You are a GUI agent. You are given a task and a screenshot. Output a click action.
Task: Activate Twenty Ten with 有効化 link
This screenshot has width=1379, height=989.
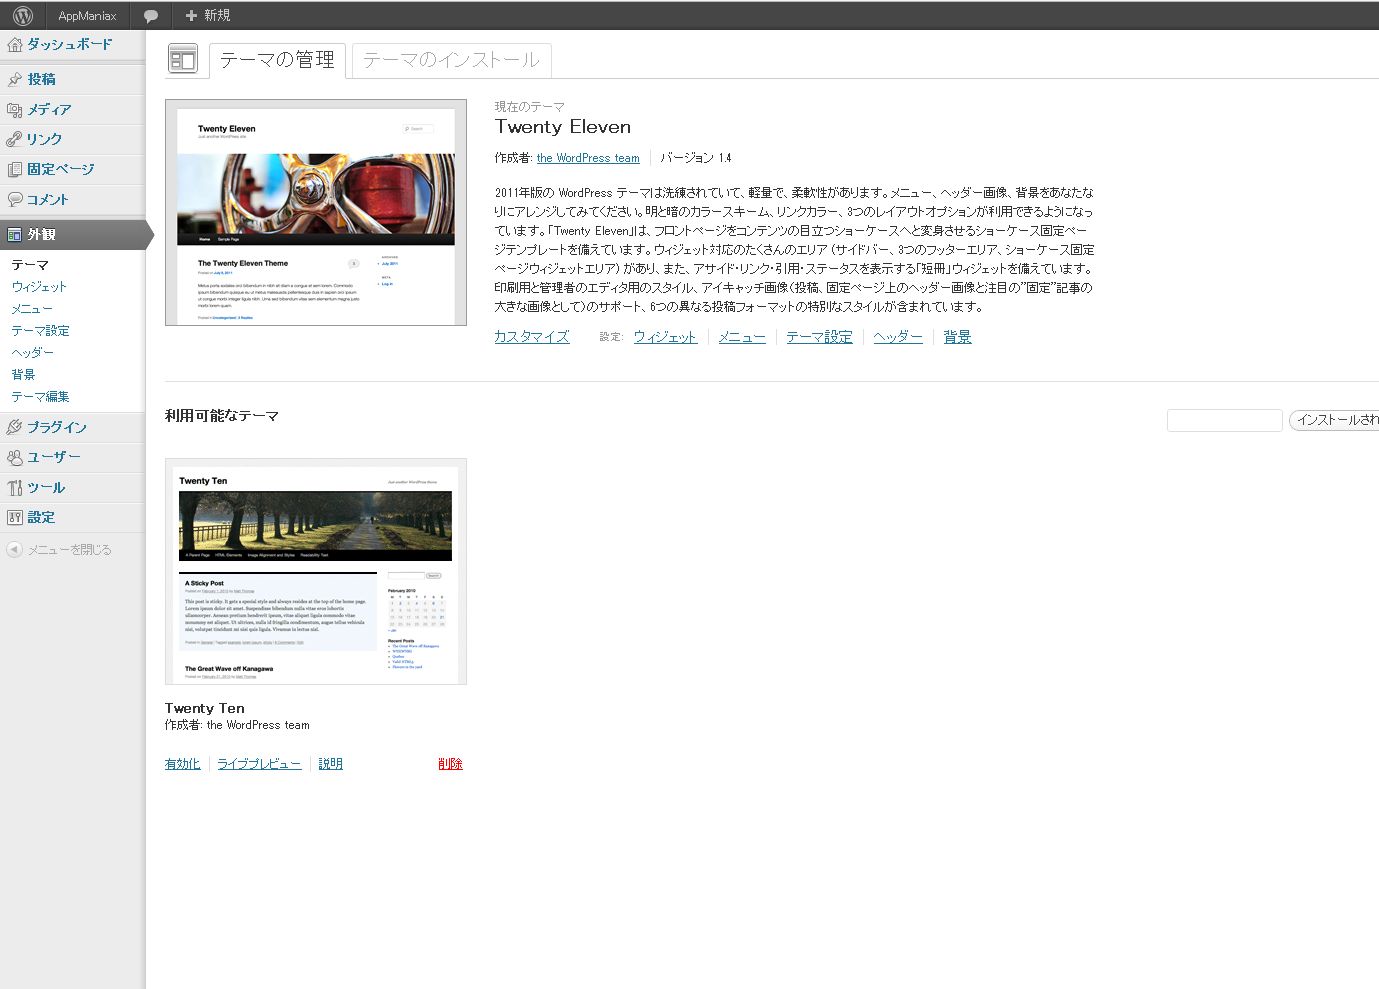[x=182, y=764]
